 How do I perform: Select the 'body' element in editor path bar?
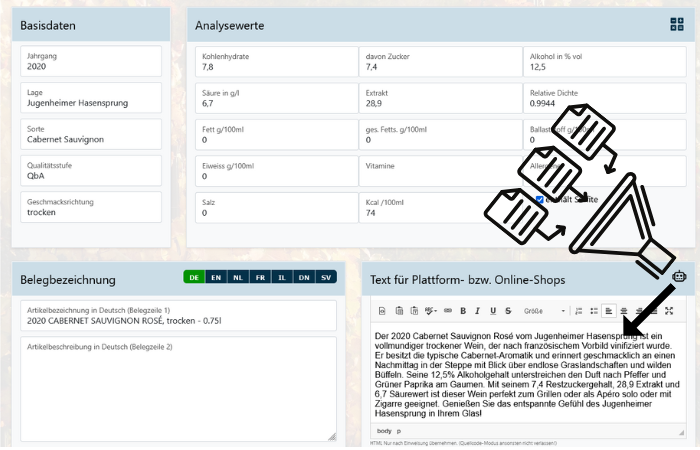[x=384, y=431]
